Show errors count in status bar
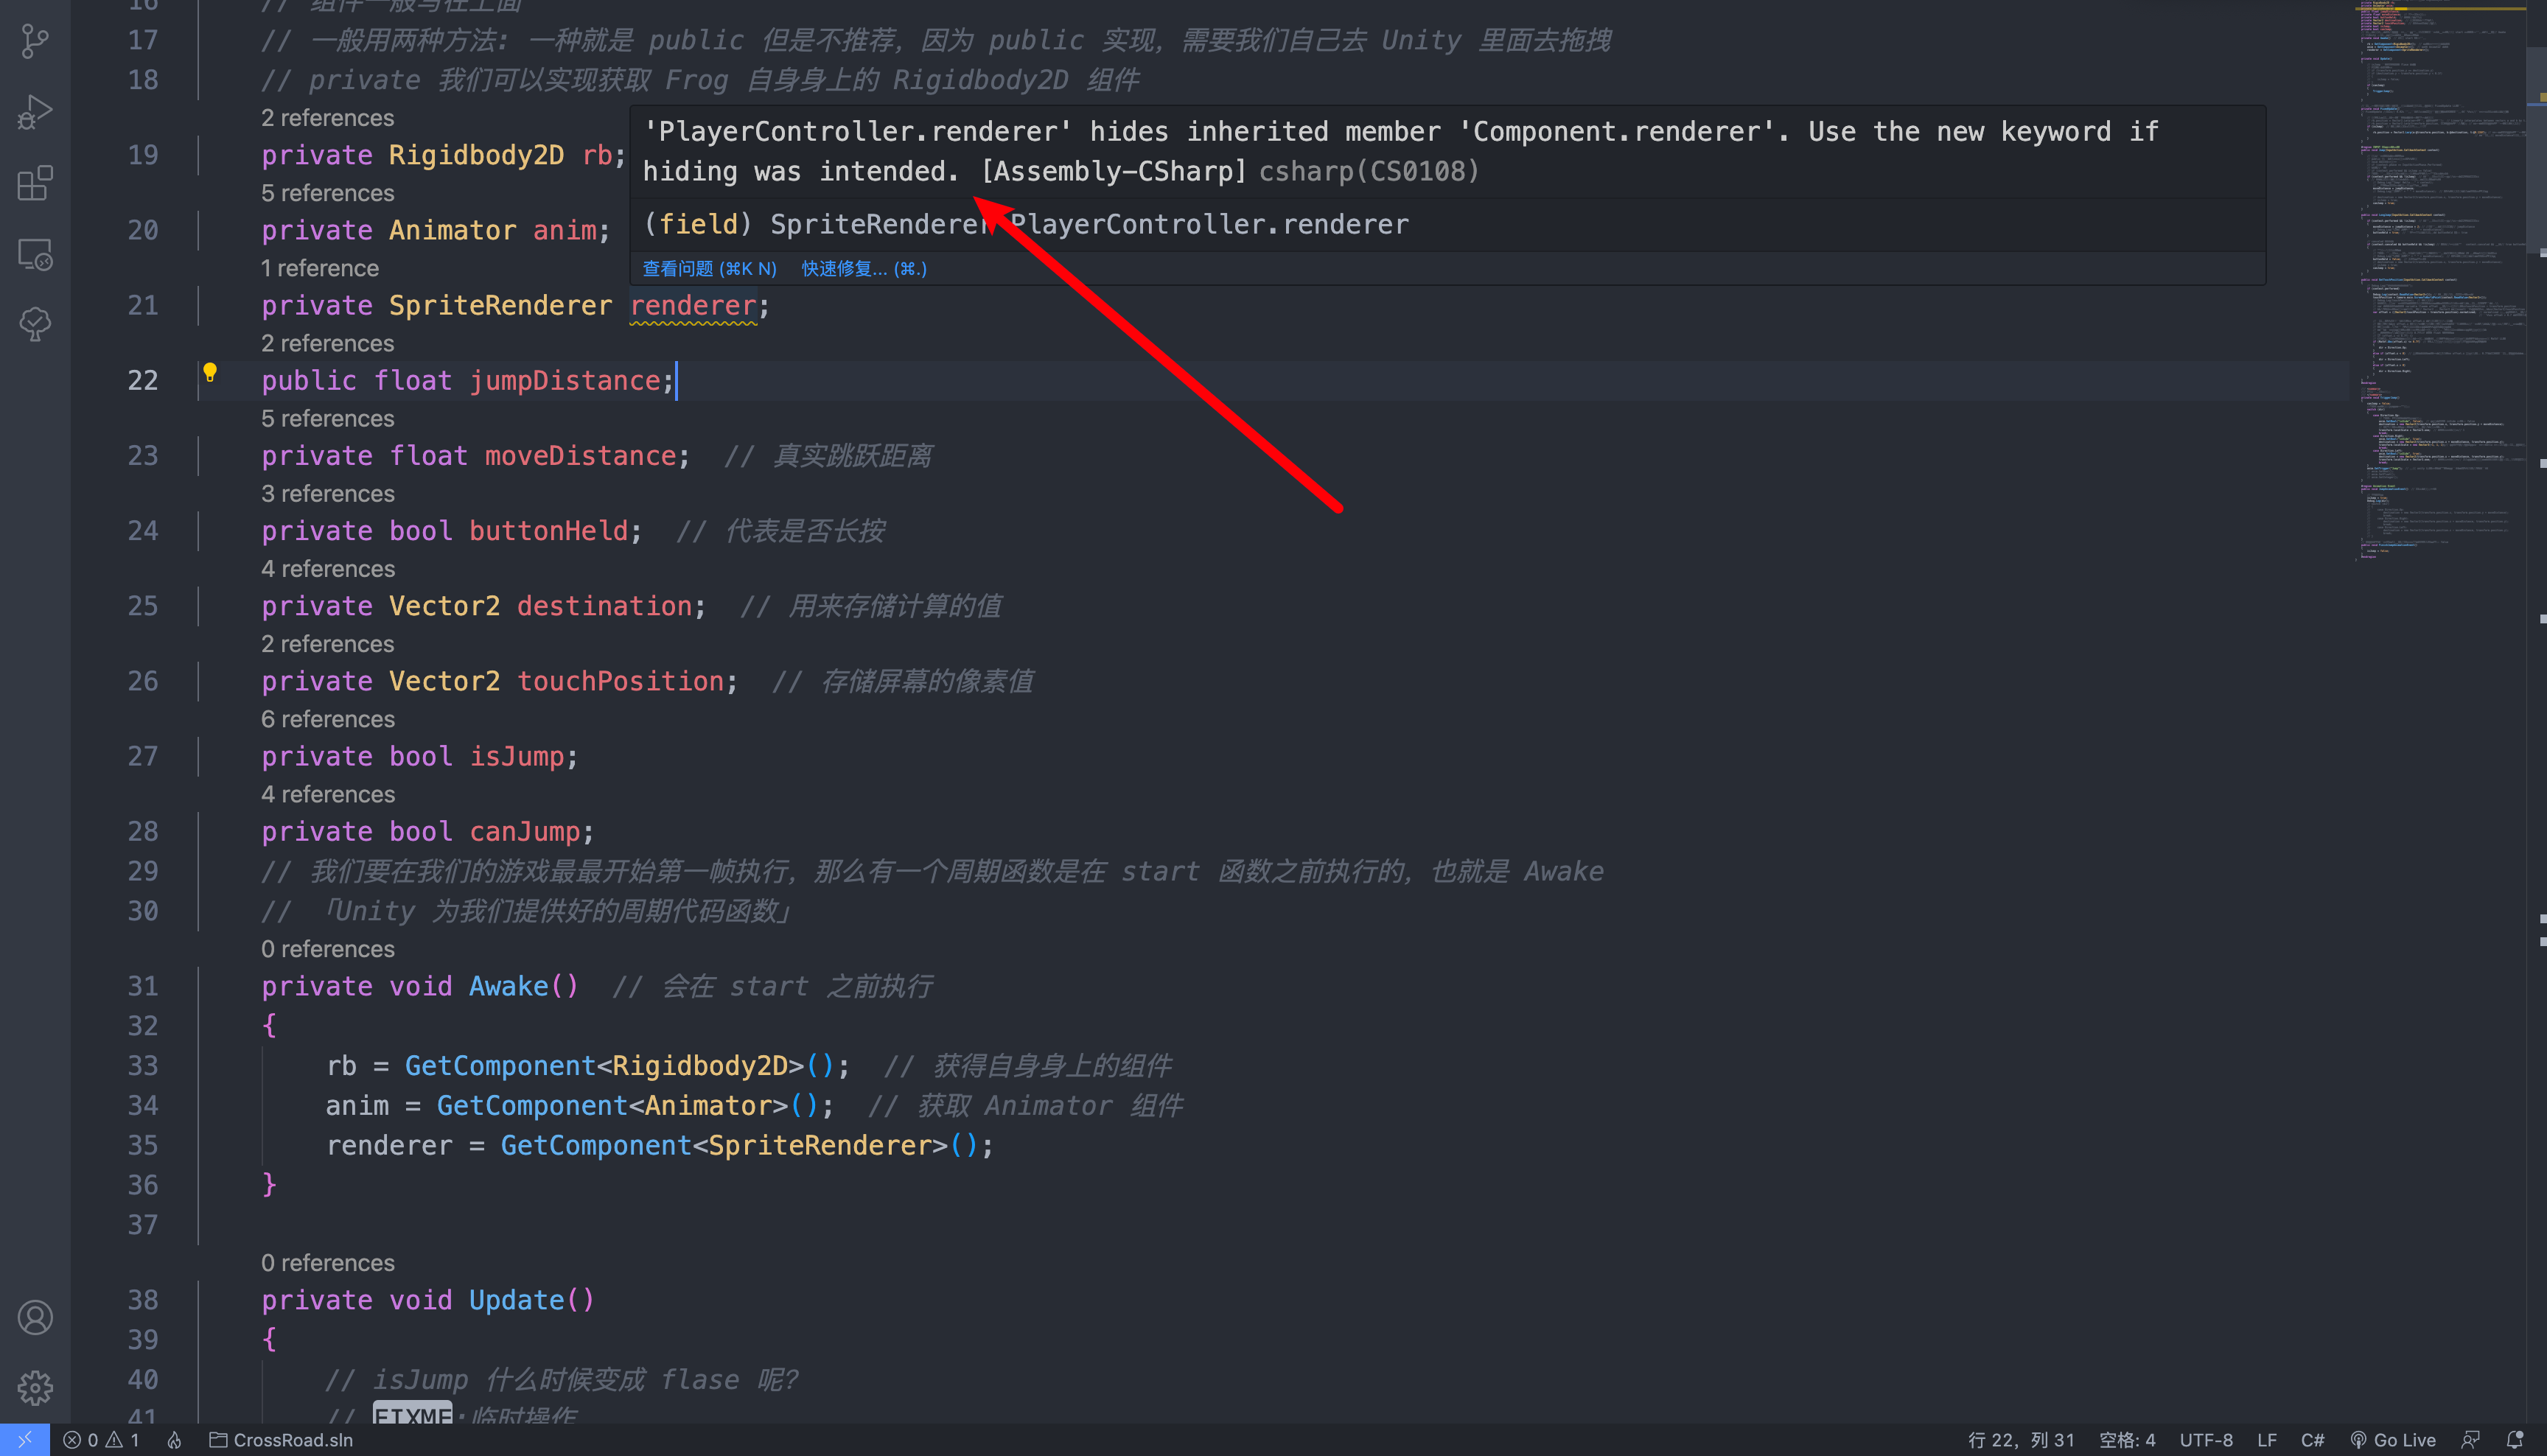The width and height of the screenshot is (2547, 1456). (x=80, y=1440)
